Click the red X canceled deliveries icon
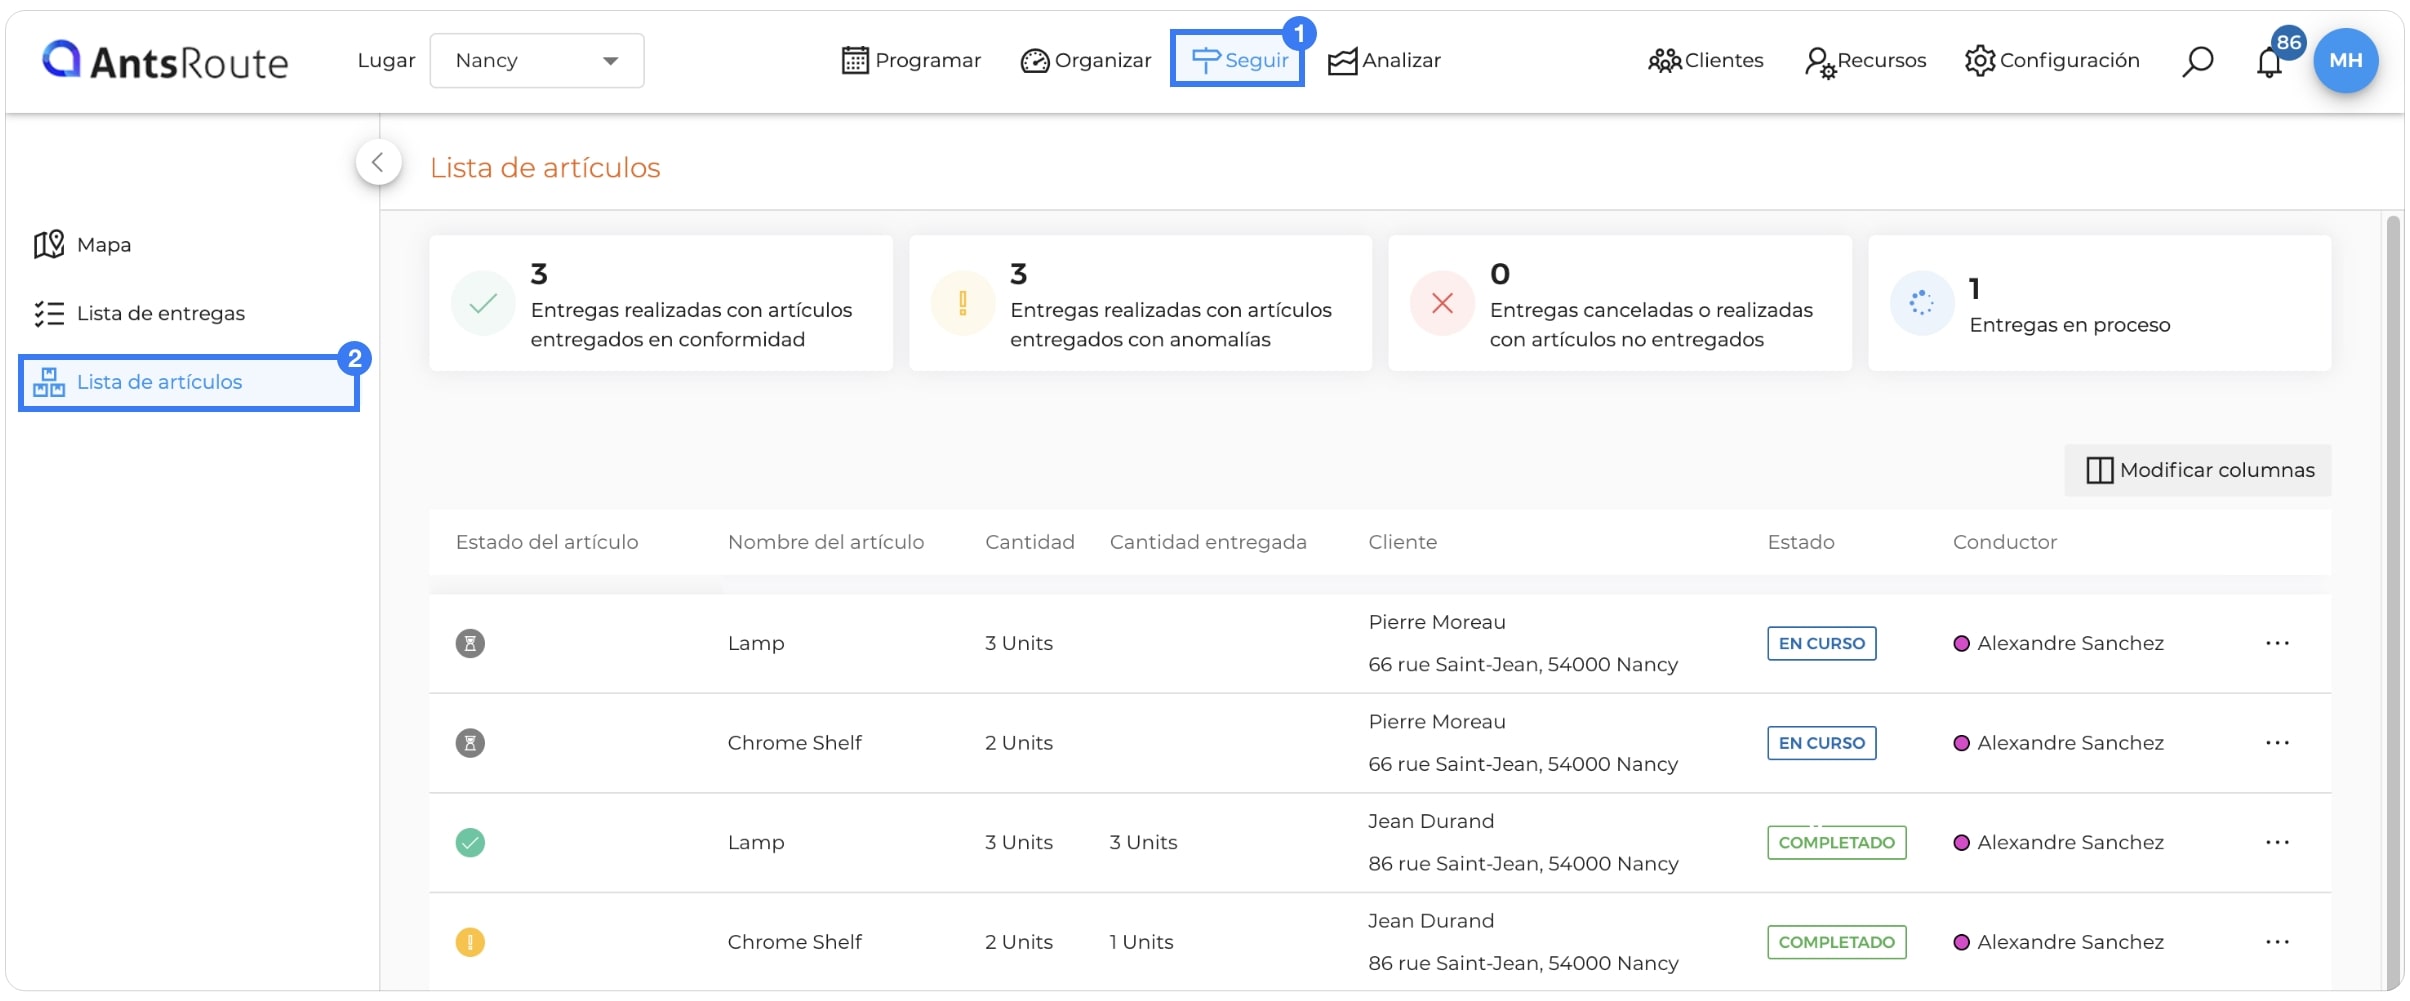Image resolution: width=2410 pixels, height=1001 pixels. [1442, 303]
